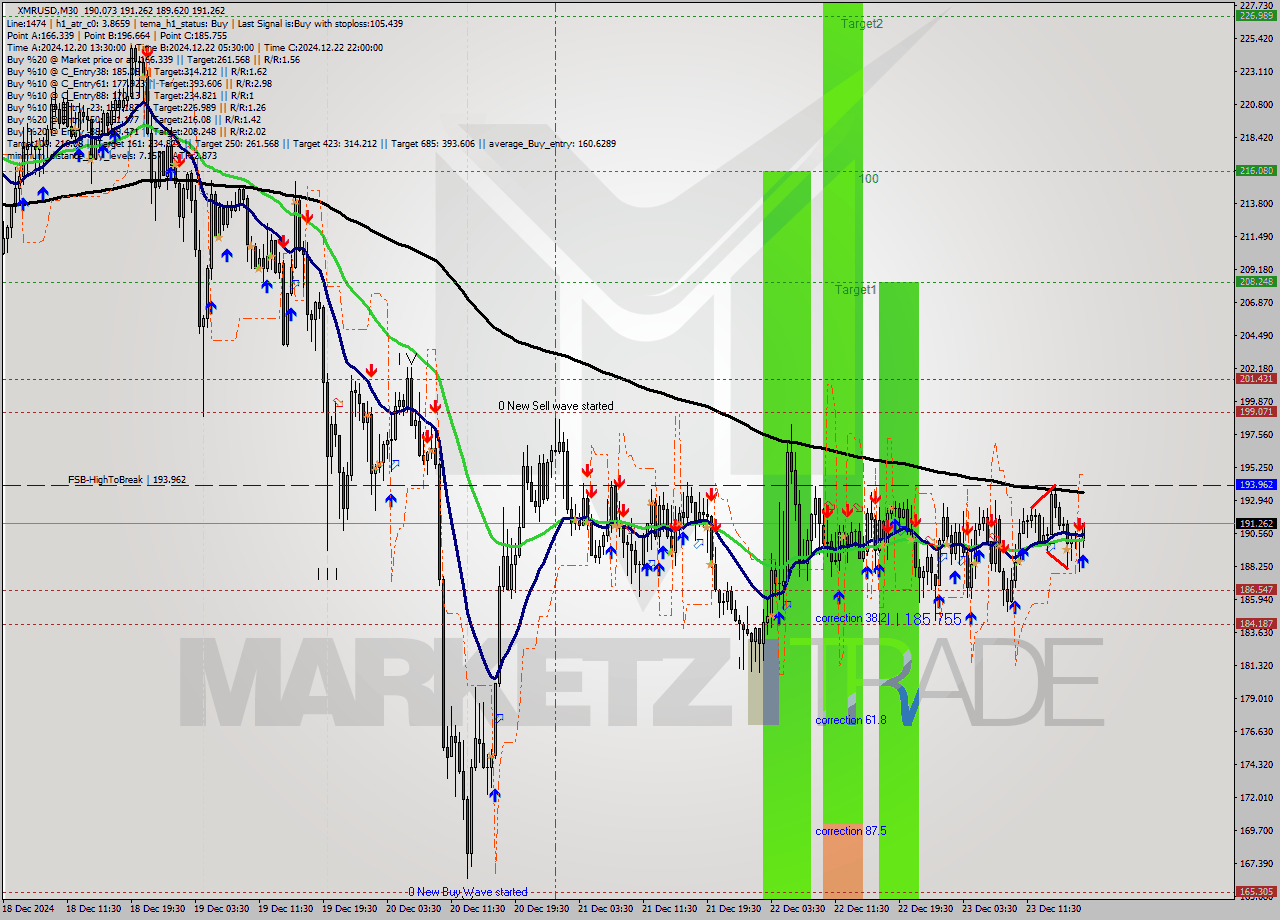Click the red 199.071 price tag
This screenshot has width=1280, height=920.
pyautogui.click(x=1256, y=411)
